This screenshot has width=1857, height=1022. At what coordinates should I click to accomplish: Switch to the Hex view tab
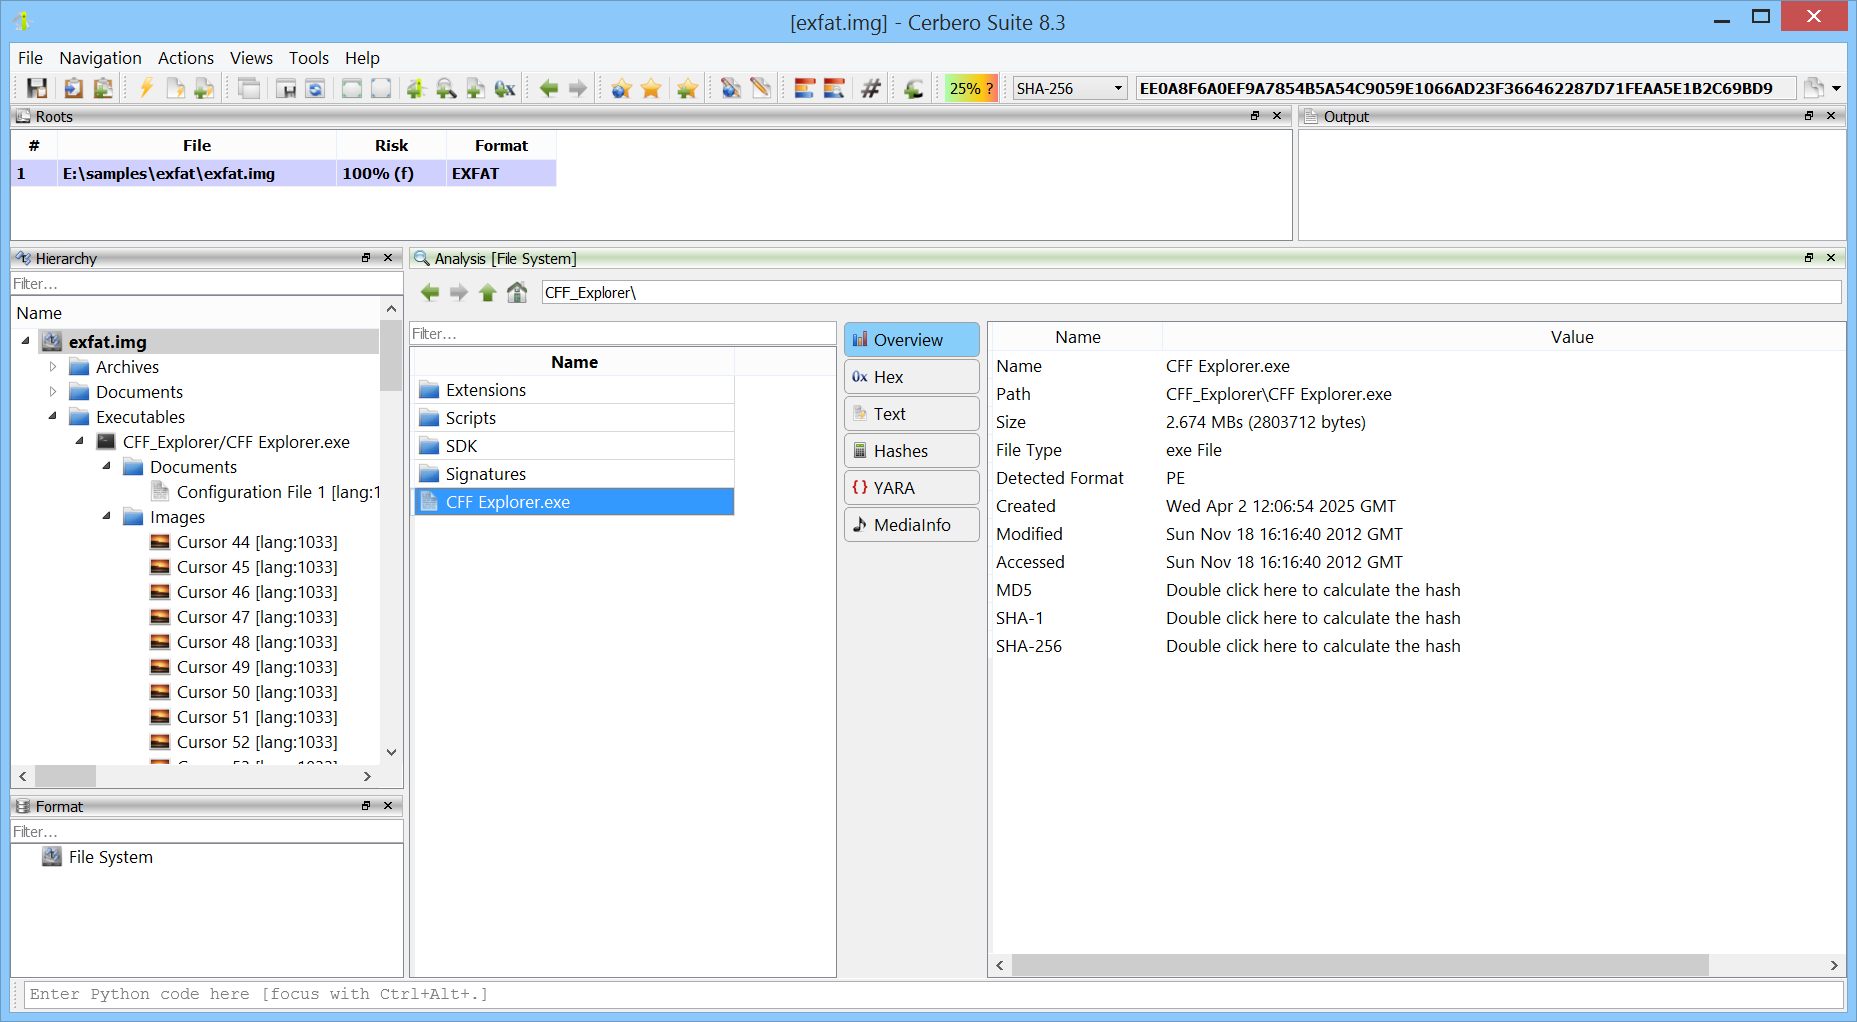[912, 377]
